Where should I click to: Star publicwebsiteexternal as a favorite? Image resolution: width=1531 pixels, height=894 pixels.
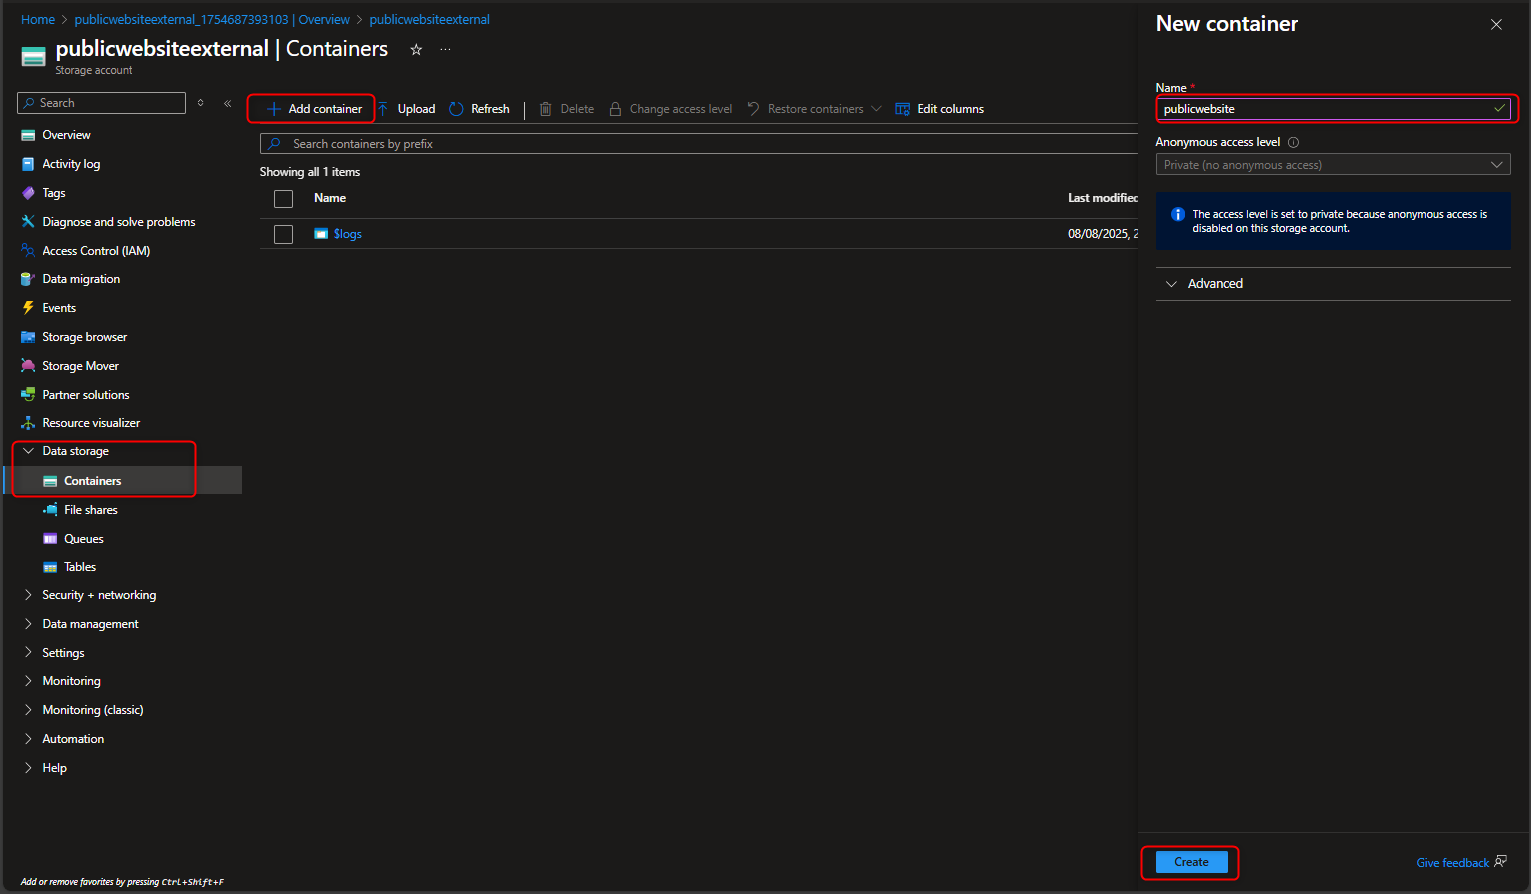pos(416,48)
